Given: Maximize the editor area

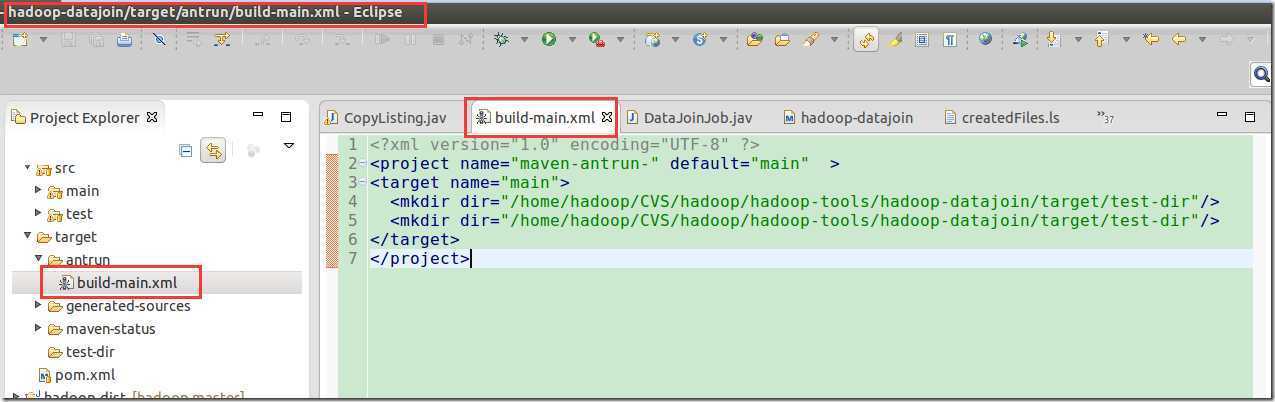Looking at the screenshot, I should pos(1250,117).
